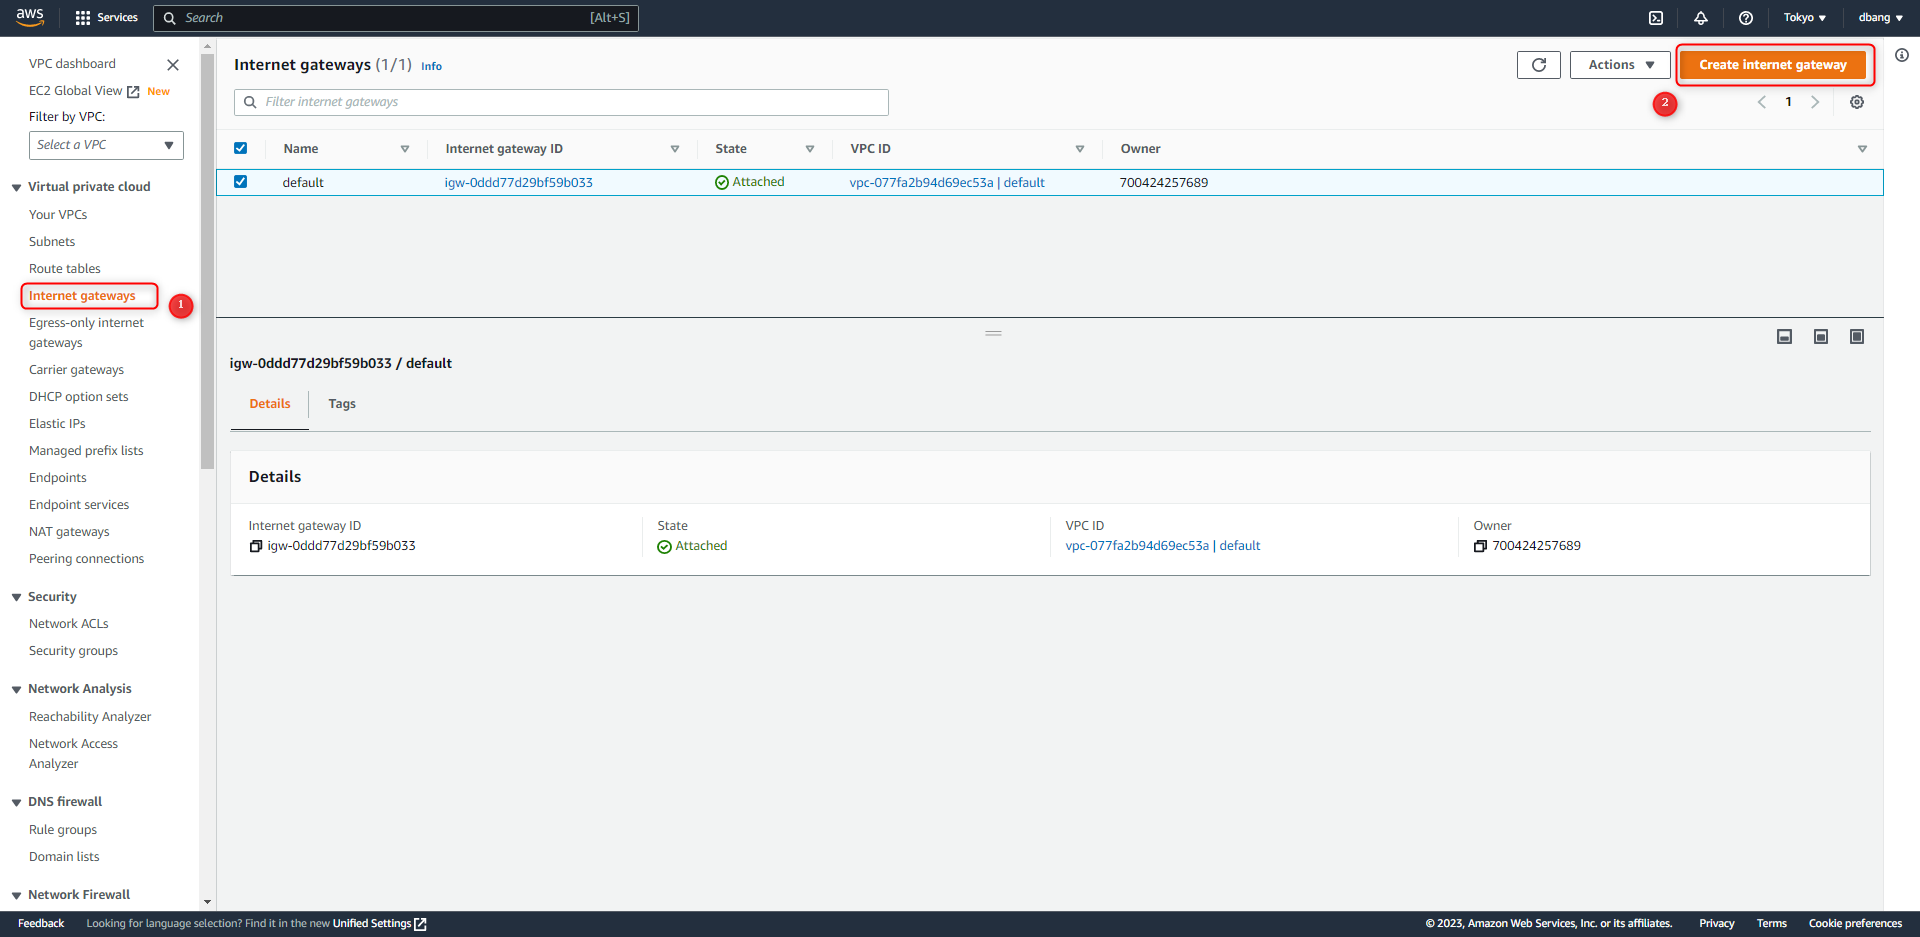Focus the top AWS Search box
The image size is (1920, 937).
coord(396,18)
